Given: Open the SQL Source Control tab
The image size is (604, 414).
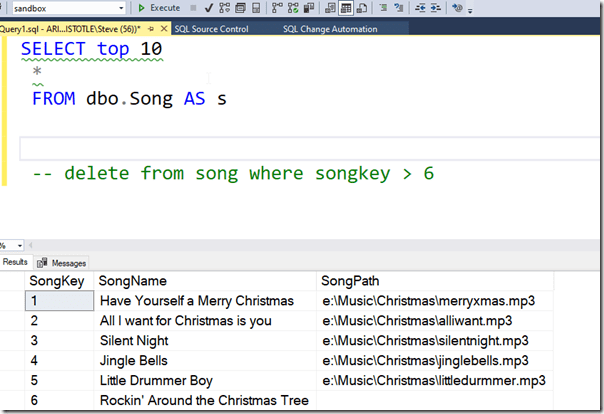Looking at the screenshot, I should click(211, 29).
